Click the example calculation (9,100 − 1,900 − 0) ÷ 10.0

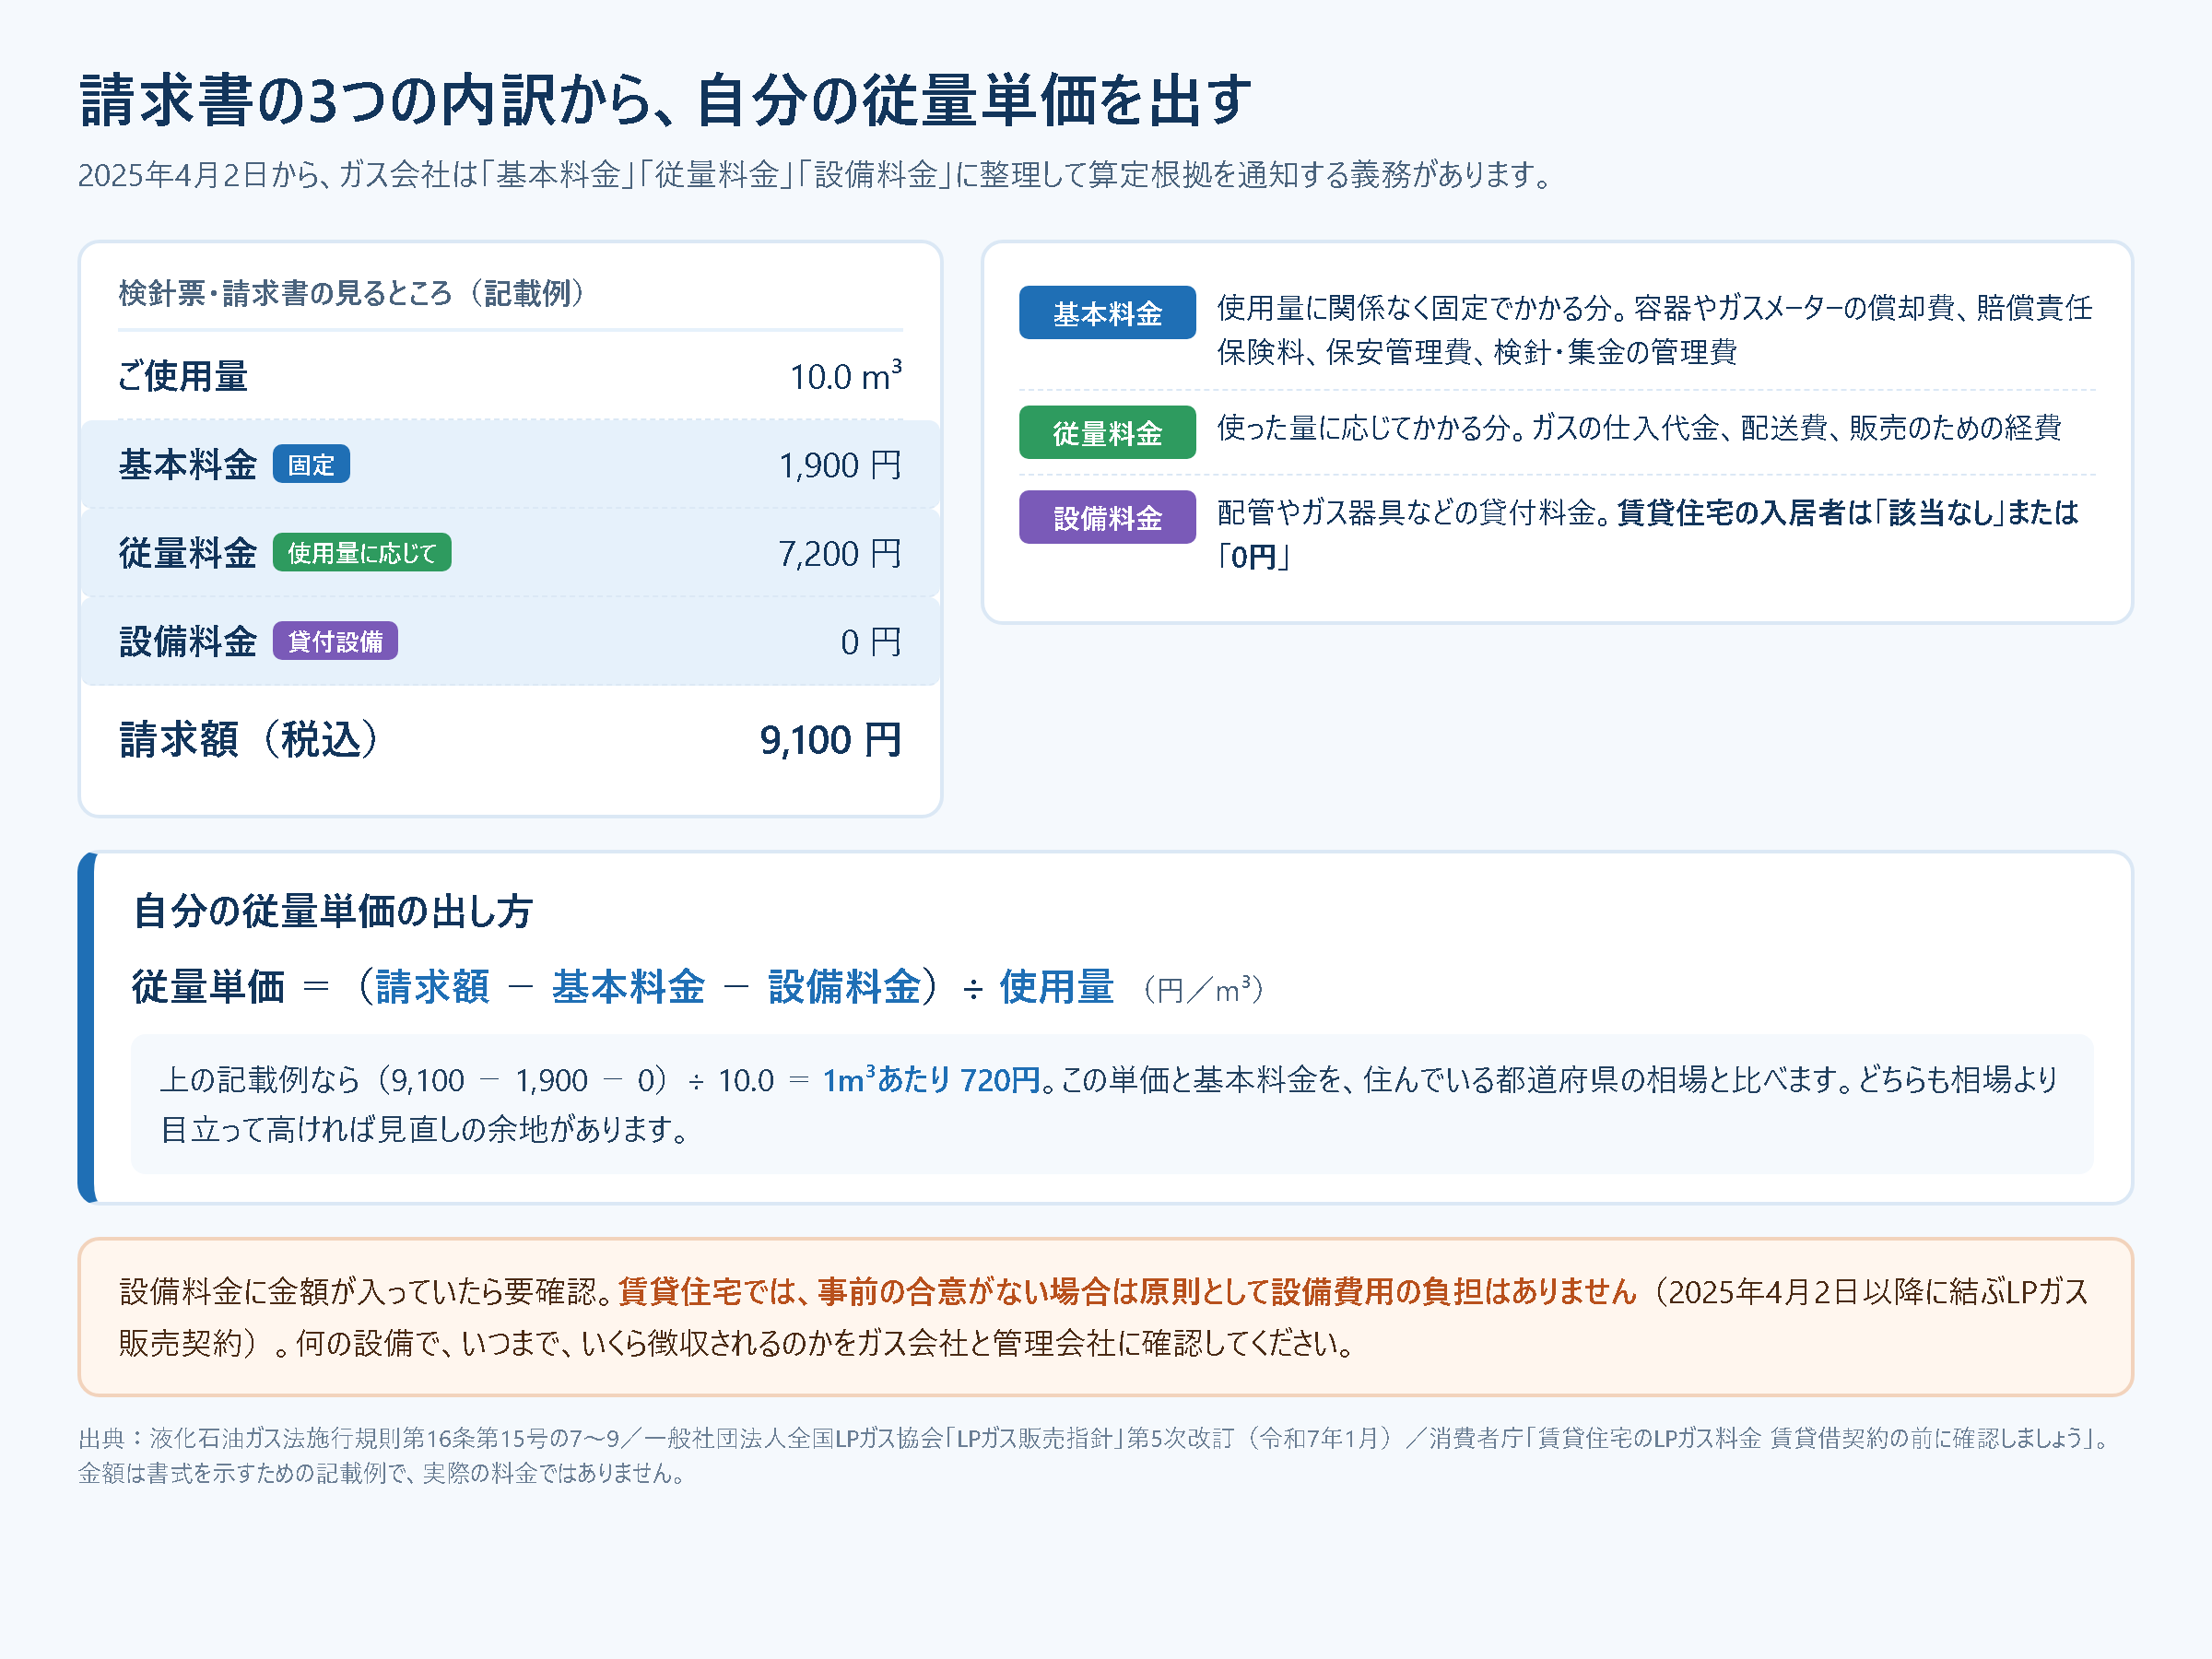pos(573,1080)
